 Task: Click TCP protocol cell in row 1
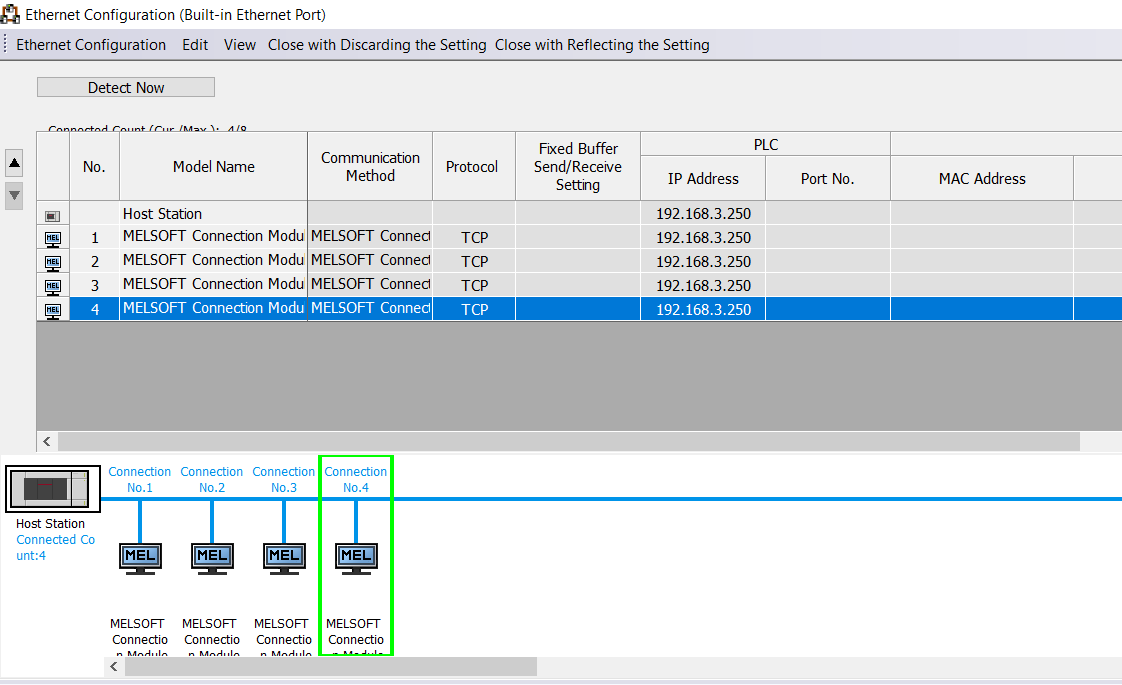[474, 237]
